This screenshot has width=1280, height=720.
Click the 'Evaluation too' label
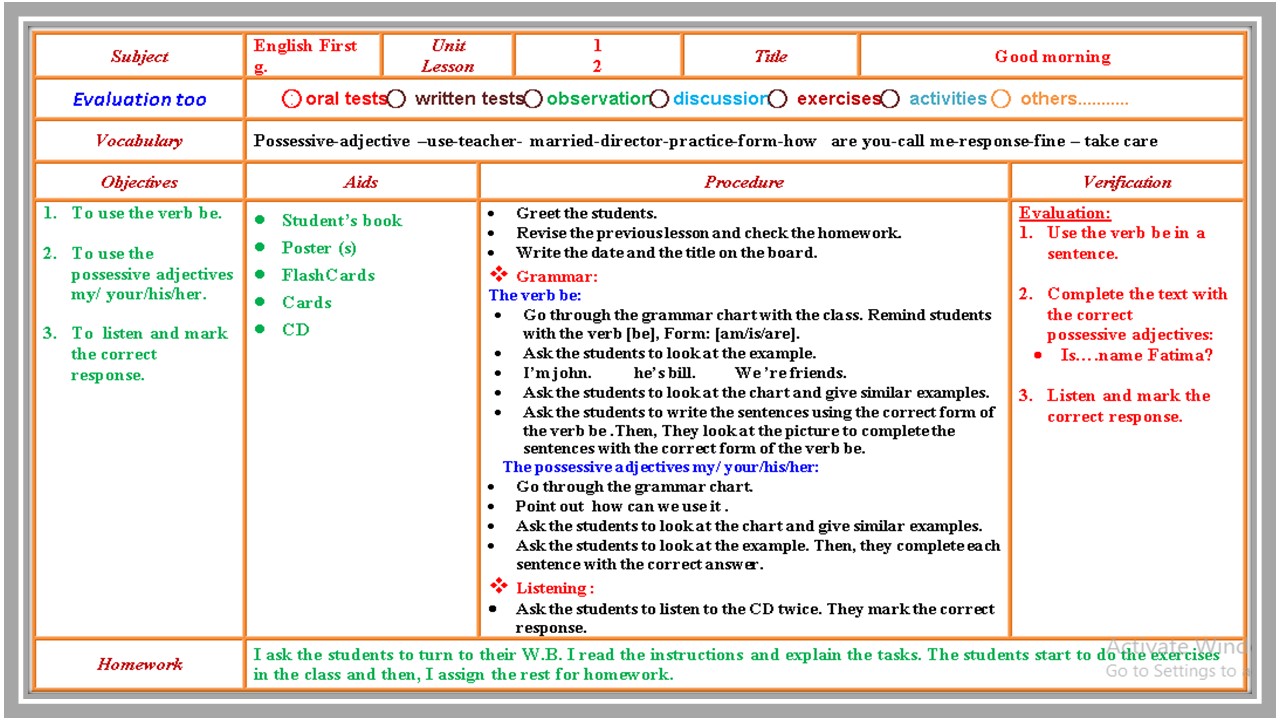point(140,99)
